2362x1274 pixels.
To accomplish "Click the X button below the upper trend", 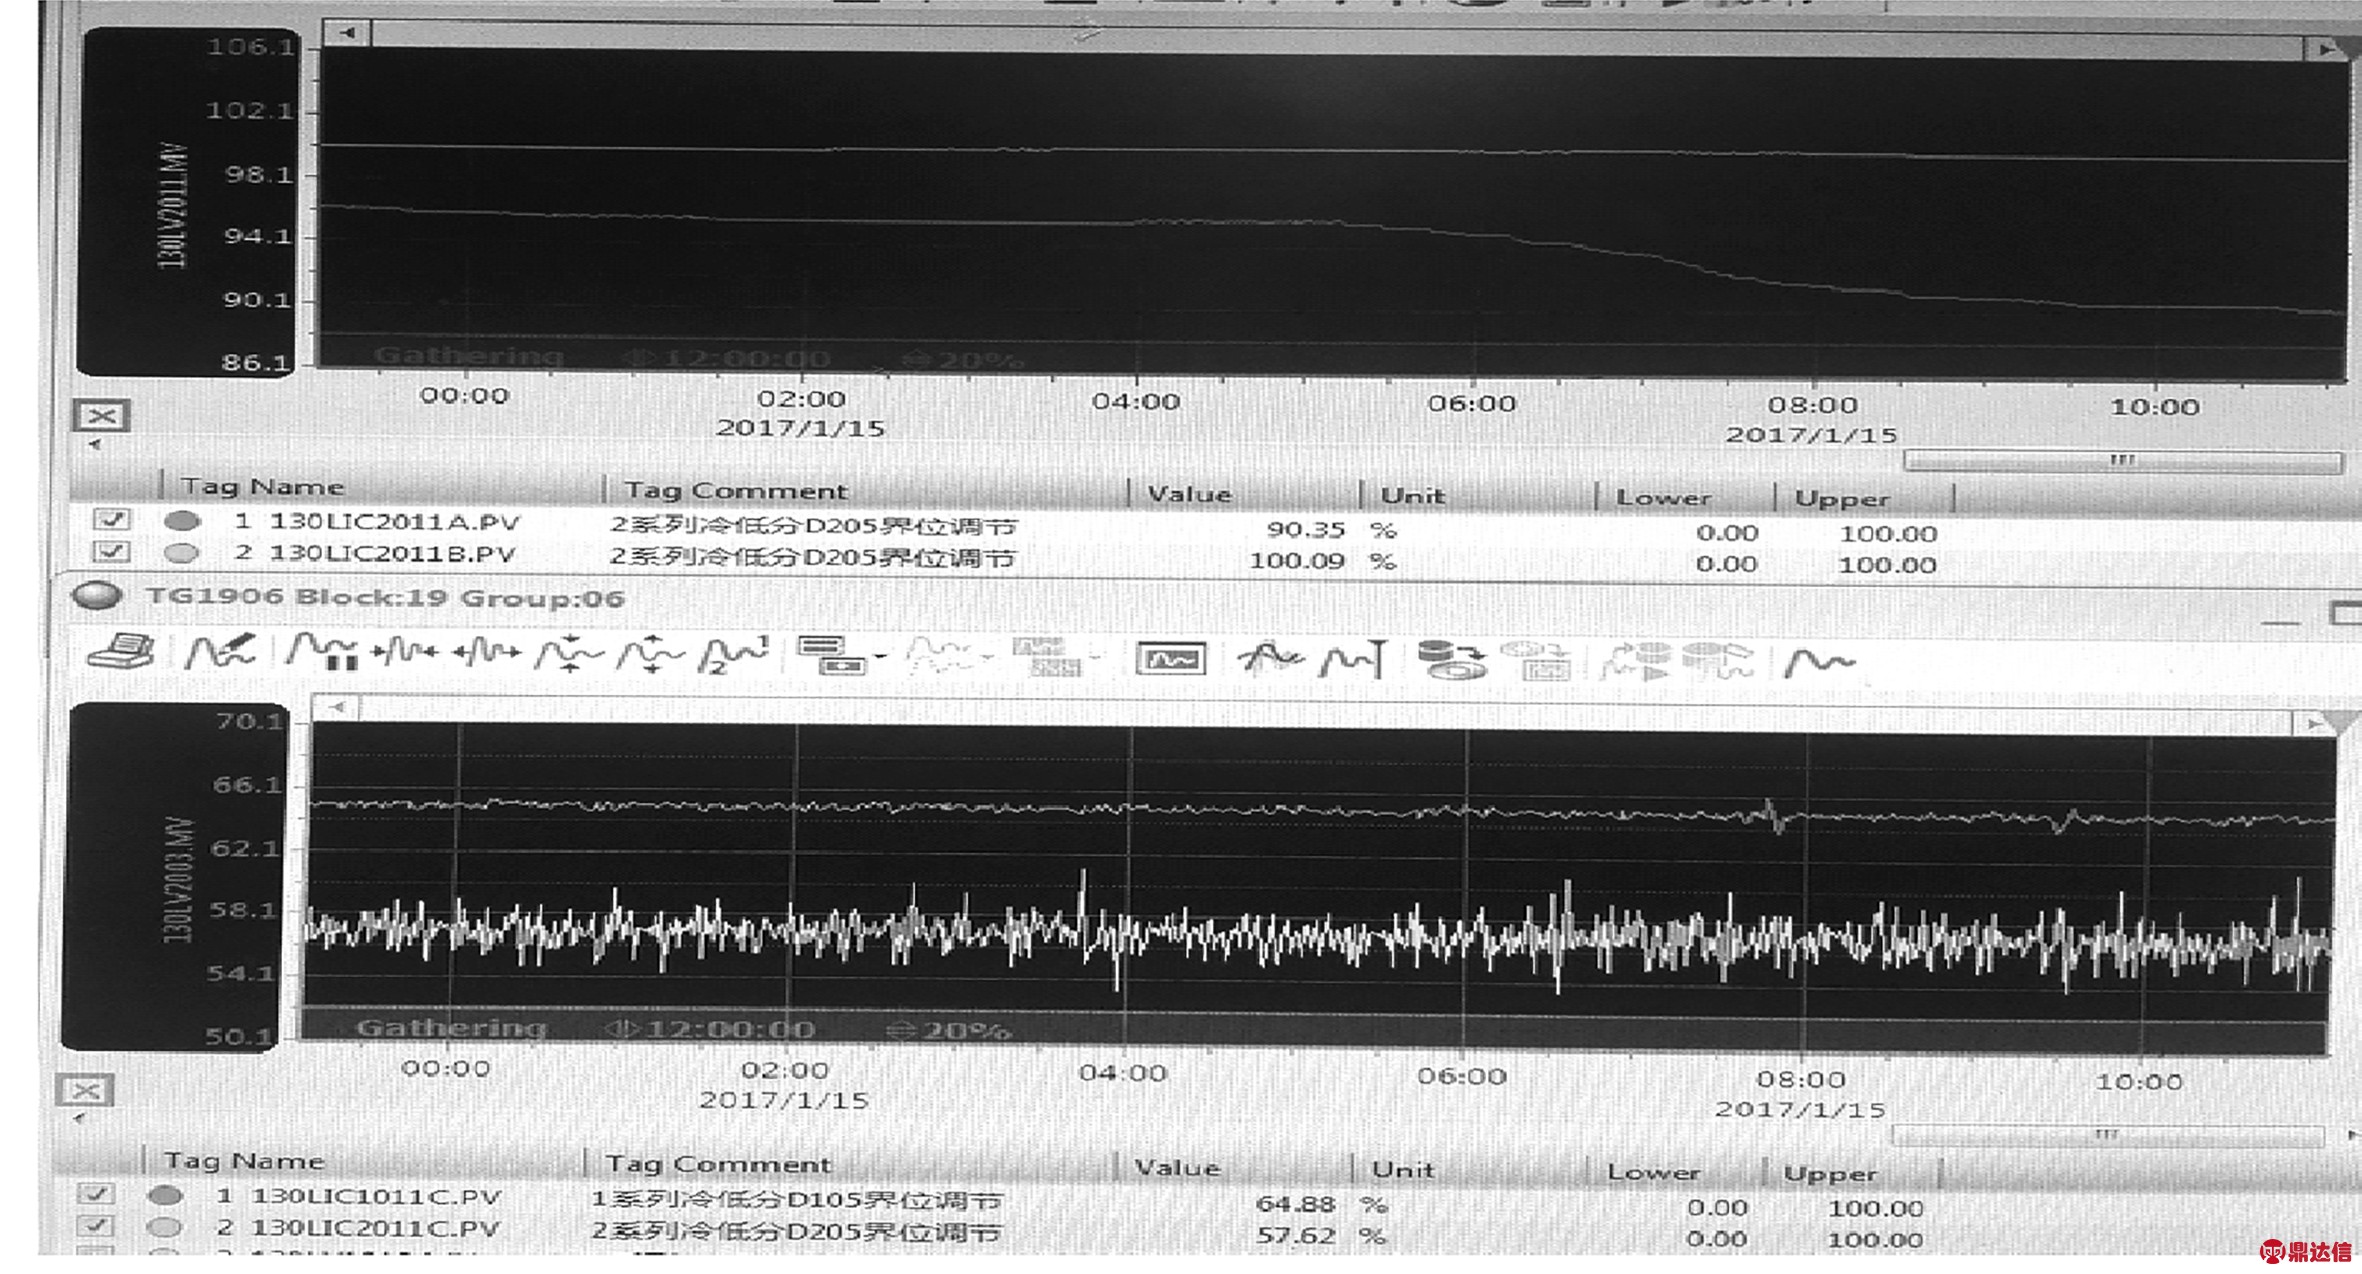I will pos(101,416).
